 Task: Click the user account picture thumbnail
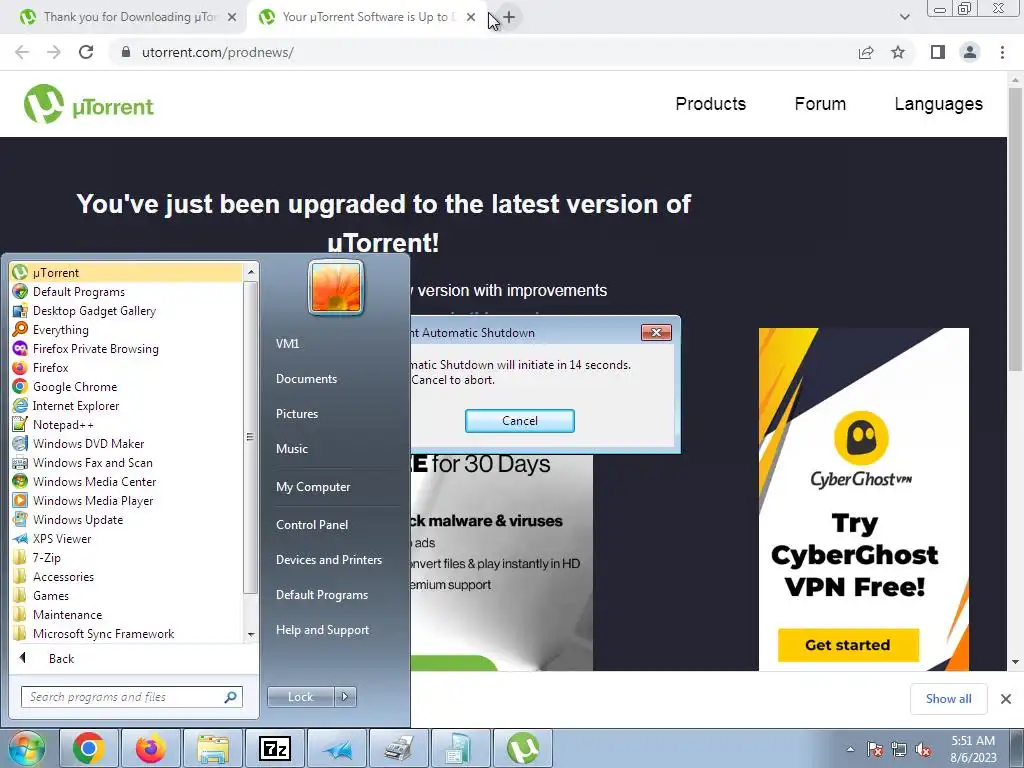coord(336,287)
